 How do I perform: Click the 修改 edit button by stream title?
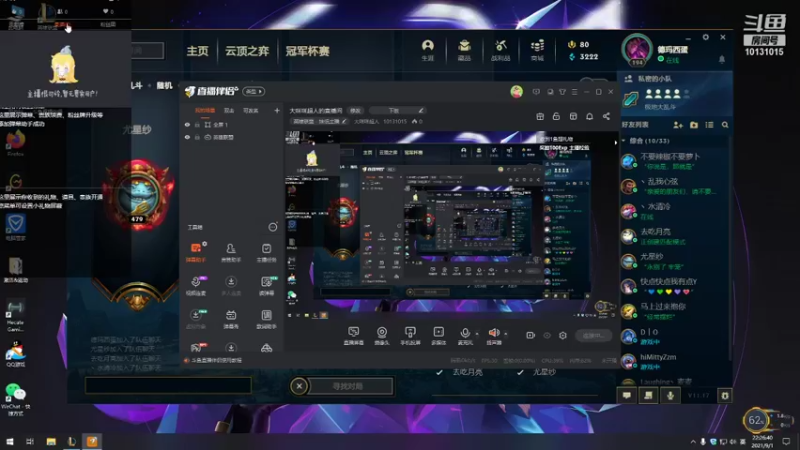pos(355,110)
